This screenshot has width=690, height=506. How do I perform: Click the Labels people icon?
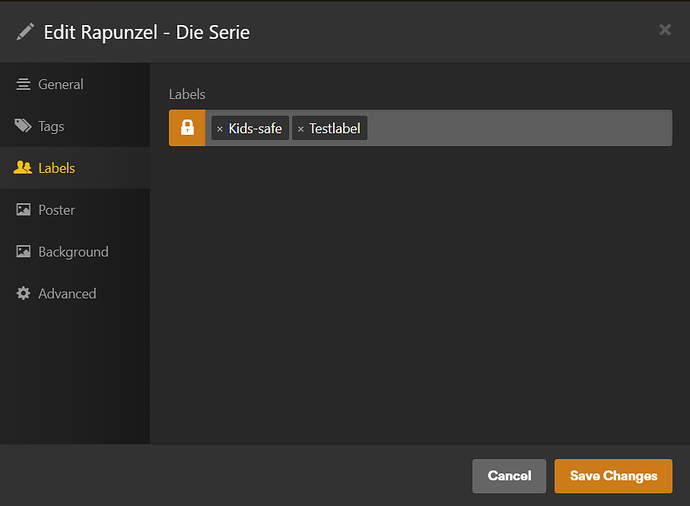click(23, 168)
